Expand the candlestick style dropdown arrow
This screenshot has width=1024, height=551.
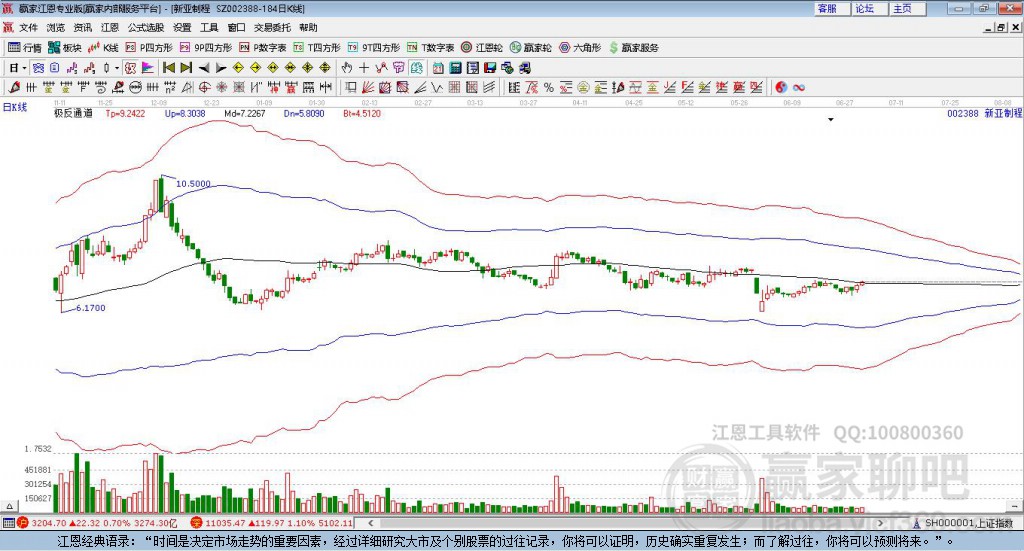[117, 68]
